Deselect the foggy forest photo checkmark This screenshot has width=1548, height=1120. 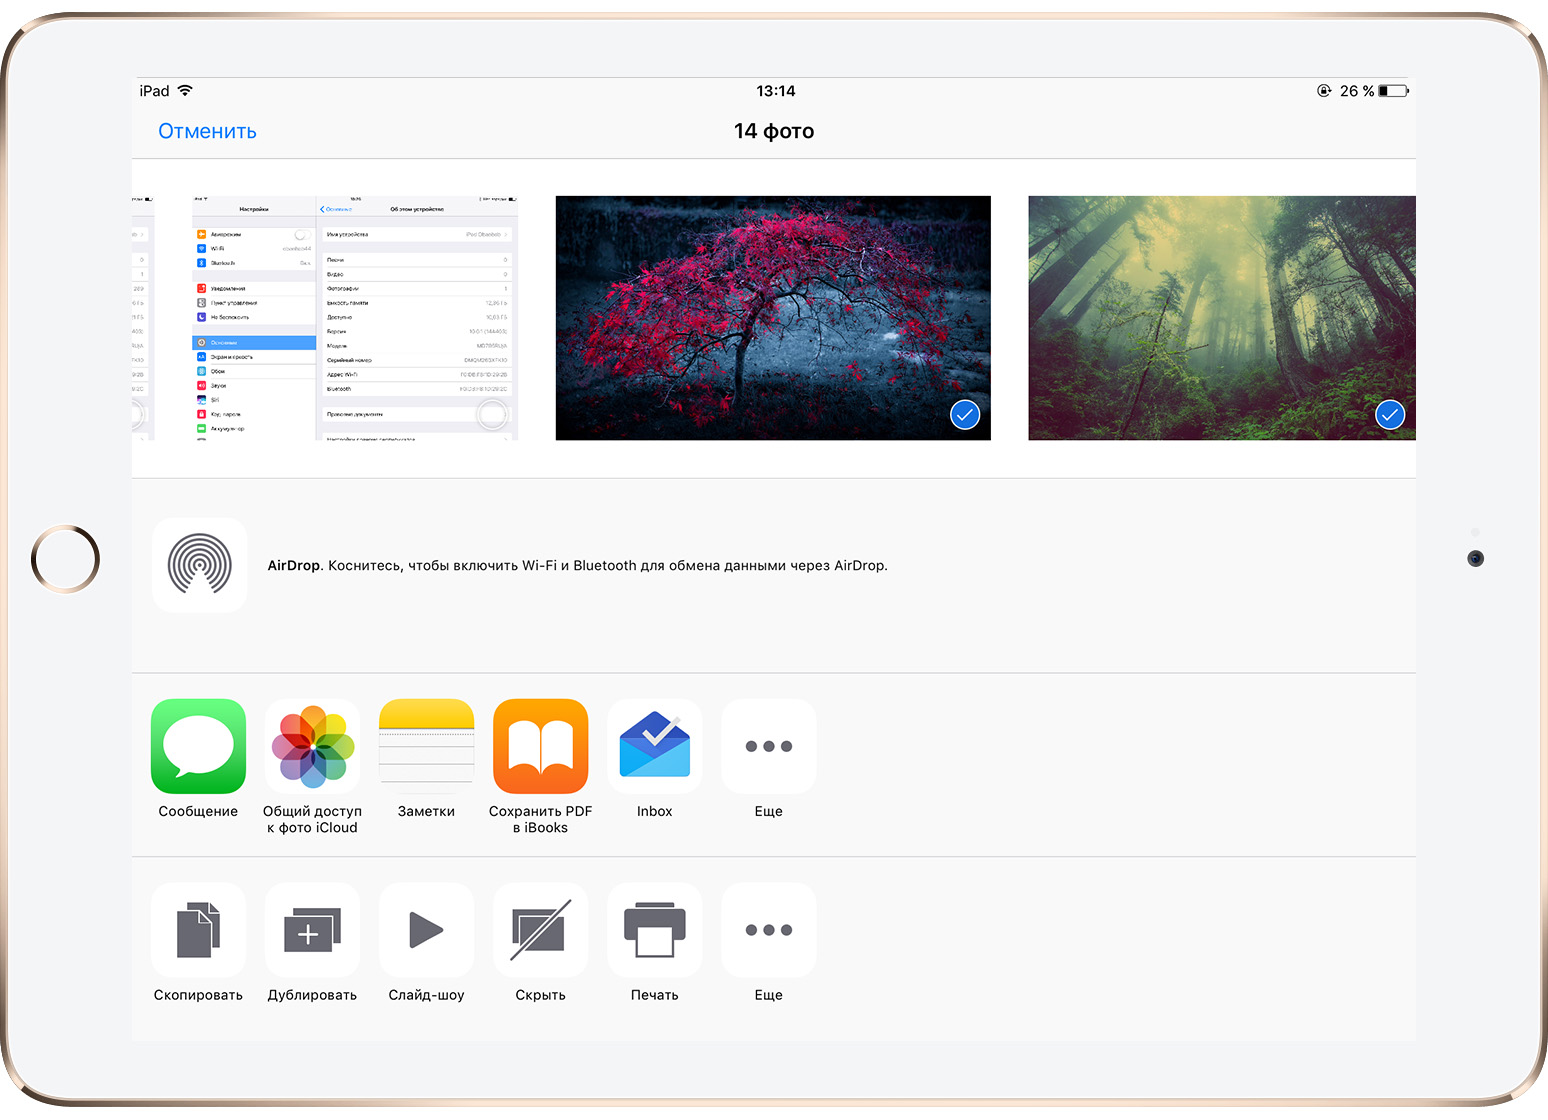tap(1390, 414)
